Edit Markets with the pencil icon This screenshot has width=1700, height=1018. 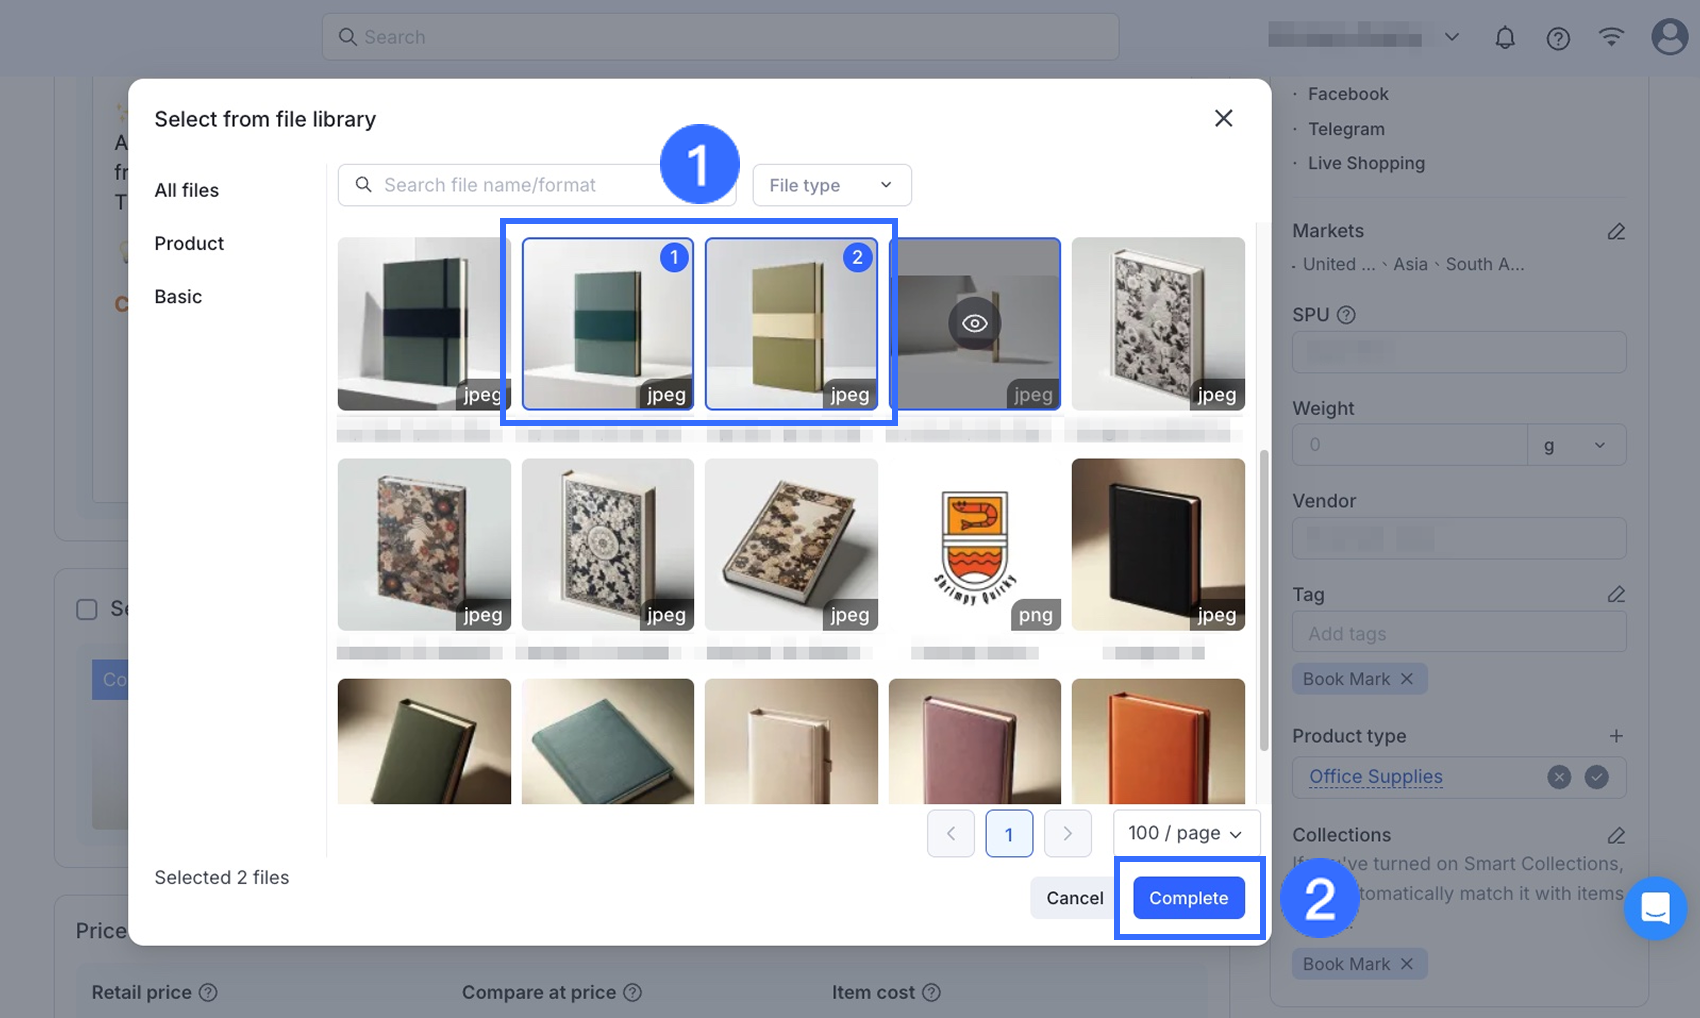click(x=1615, y=232)
